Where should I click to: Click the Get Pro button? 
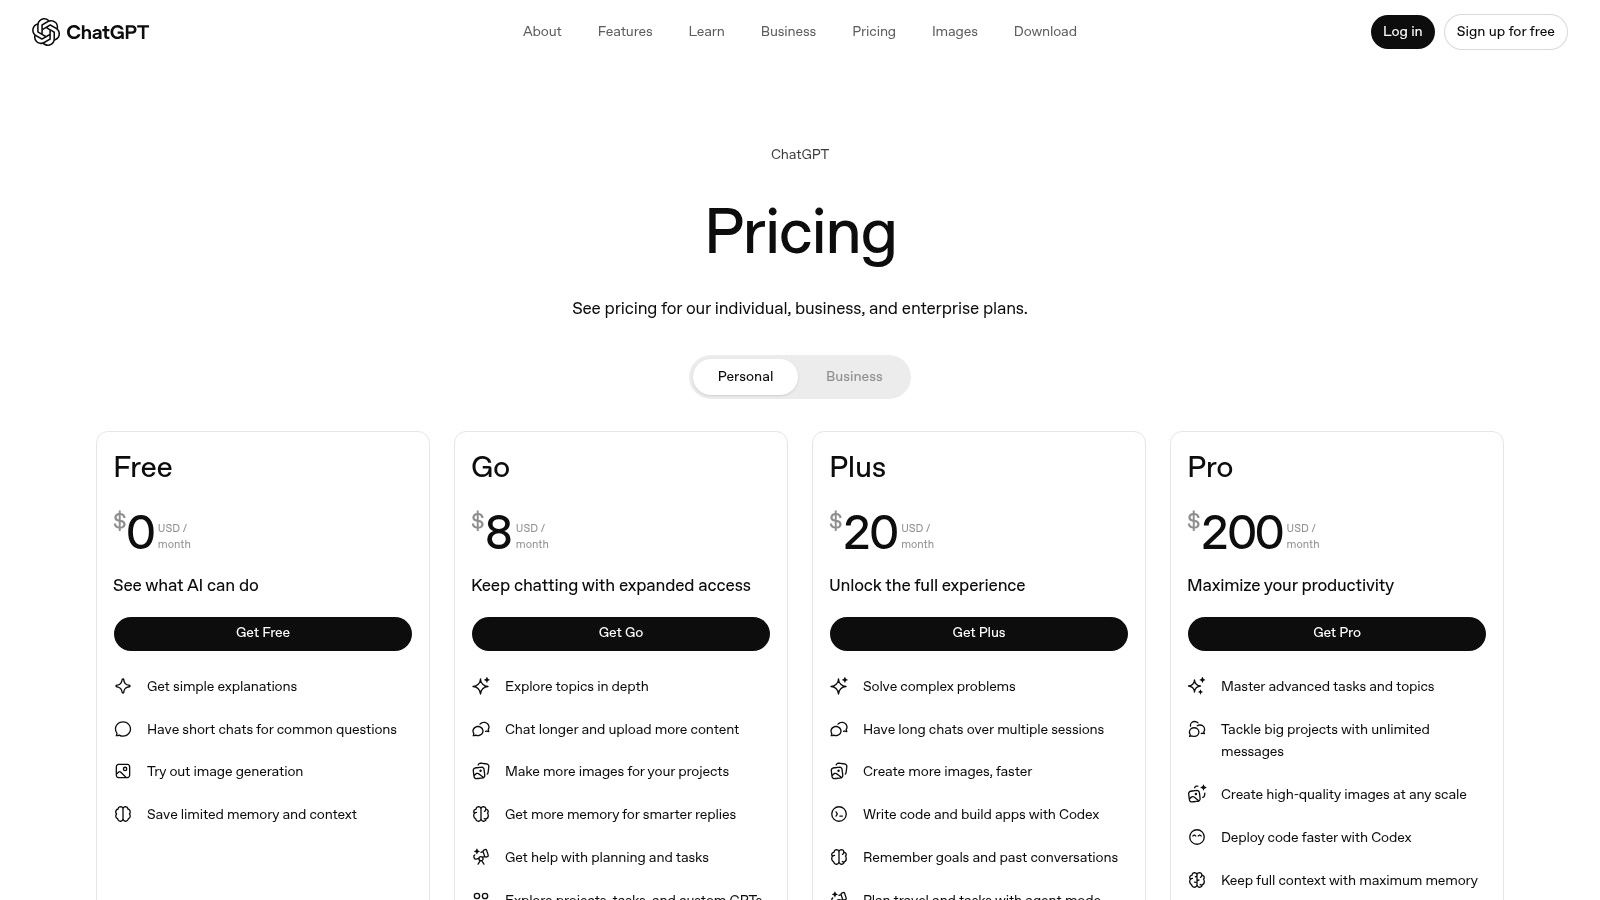[x=1336, y=633]
